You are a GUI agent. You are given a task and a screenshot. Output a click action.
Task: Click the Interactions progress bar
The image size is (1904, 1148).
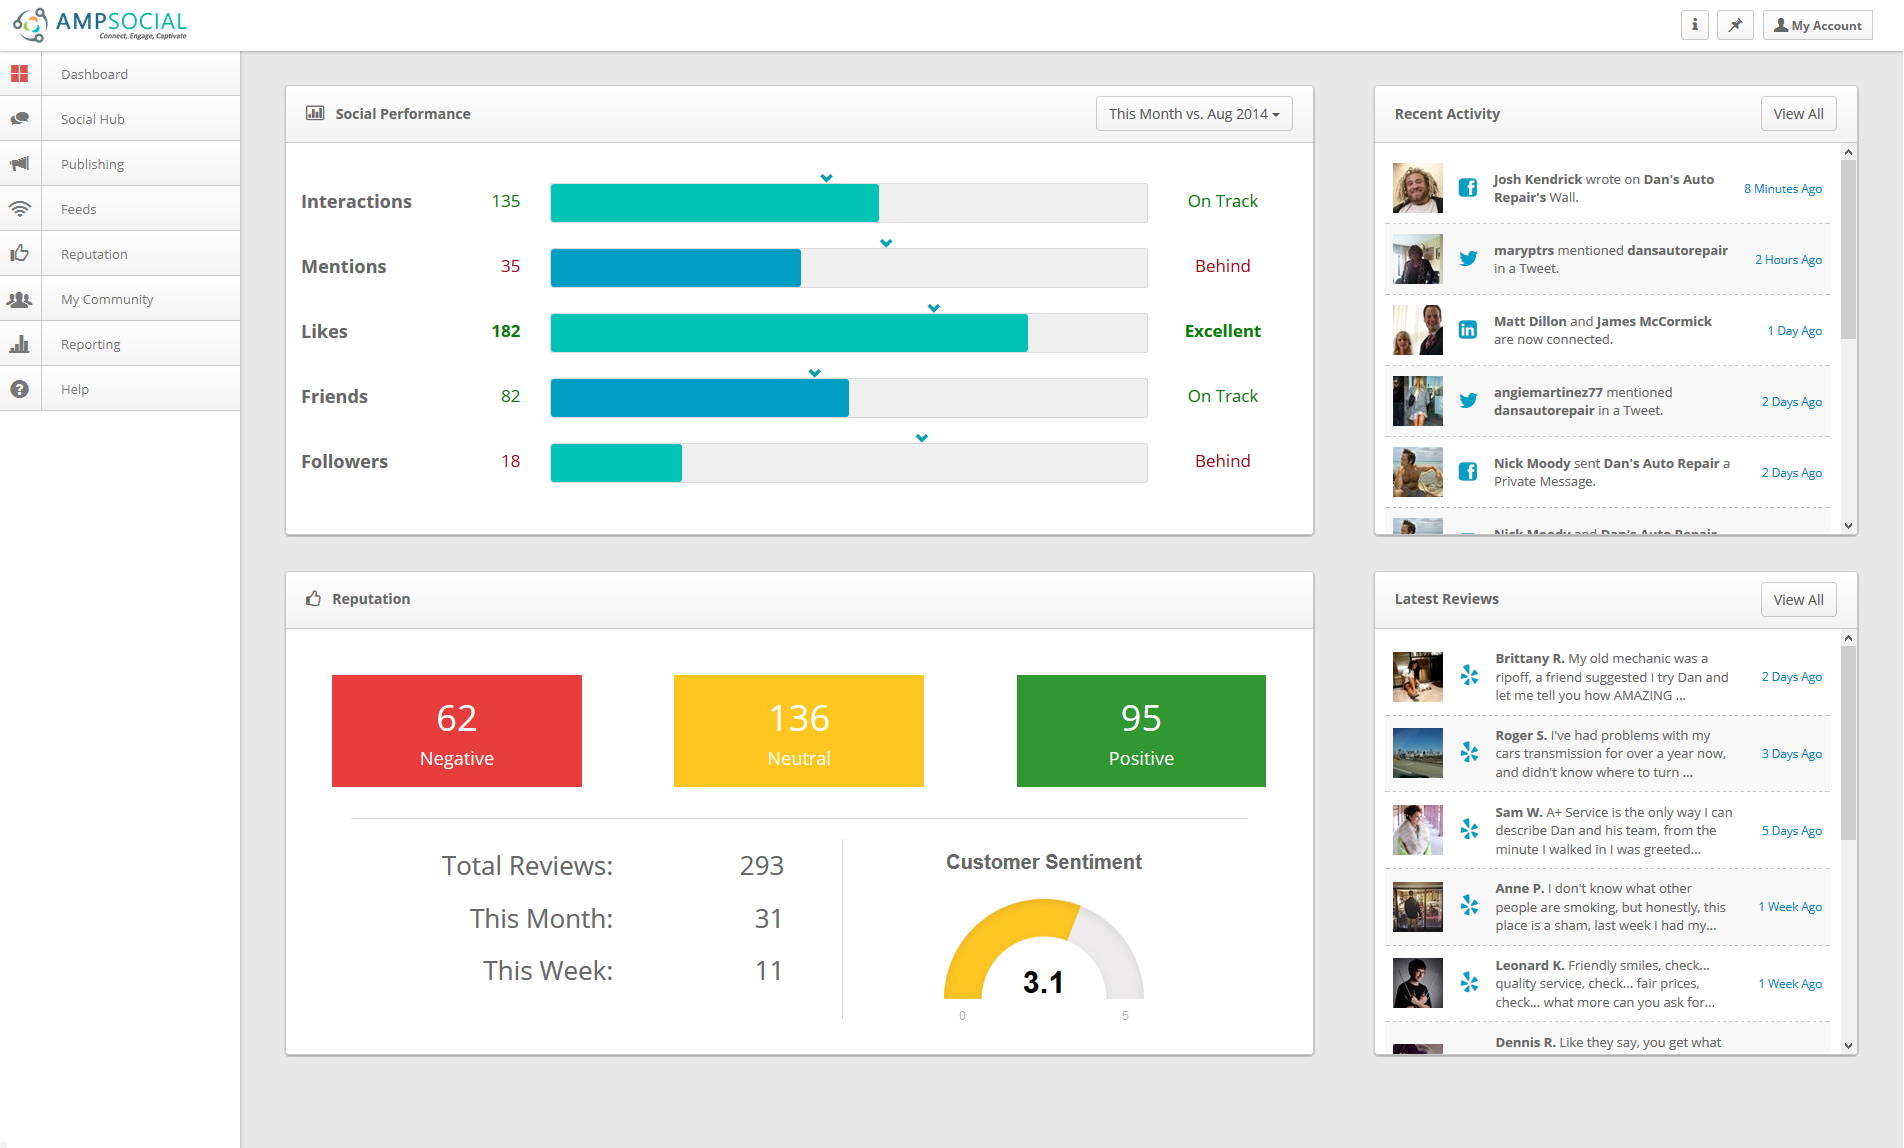(x=849, y=203)
